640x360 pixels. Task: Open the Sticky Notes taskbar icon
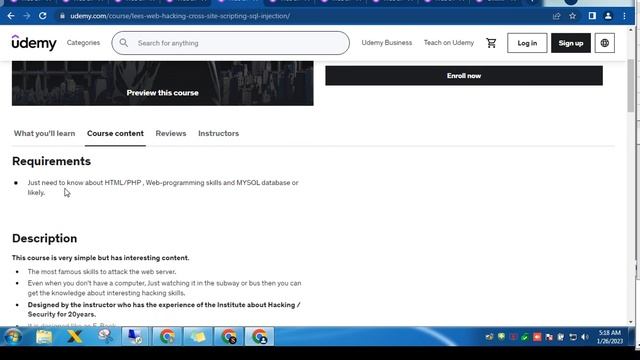[x=198, y=337]
